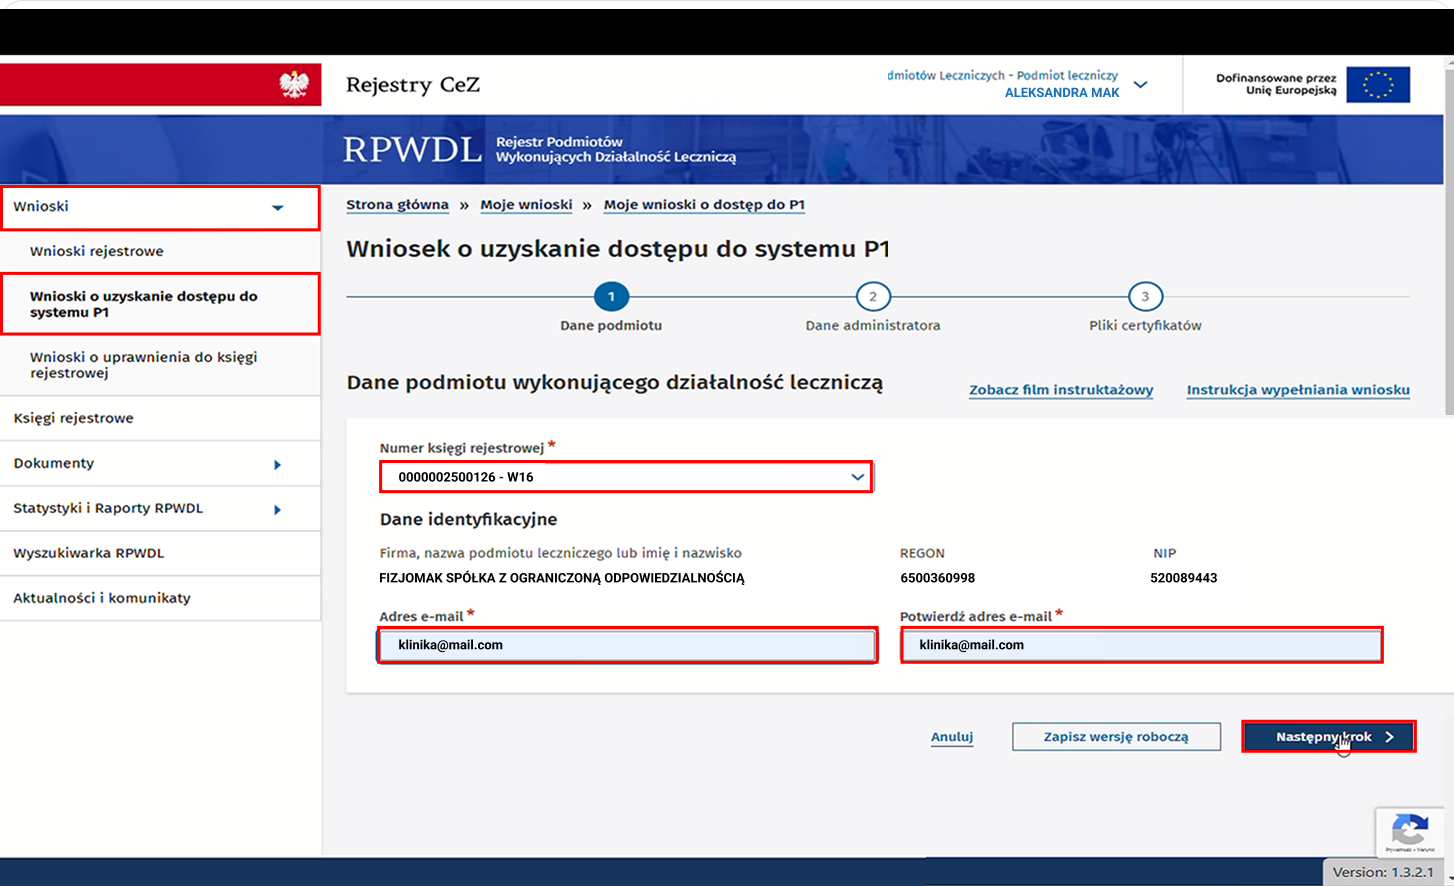The height and width of the screenshot is (886, 1454).
Task: Open Księgi rejestrowe from the sidebar
Action: 73,418
